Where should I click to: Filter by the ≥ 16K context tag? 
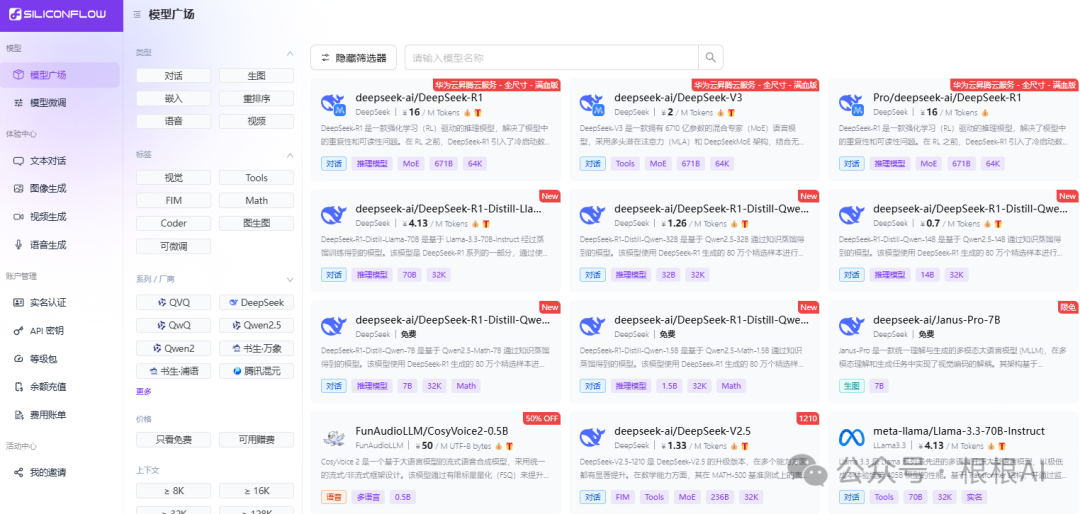(x=256, y=491)
